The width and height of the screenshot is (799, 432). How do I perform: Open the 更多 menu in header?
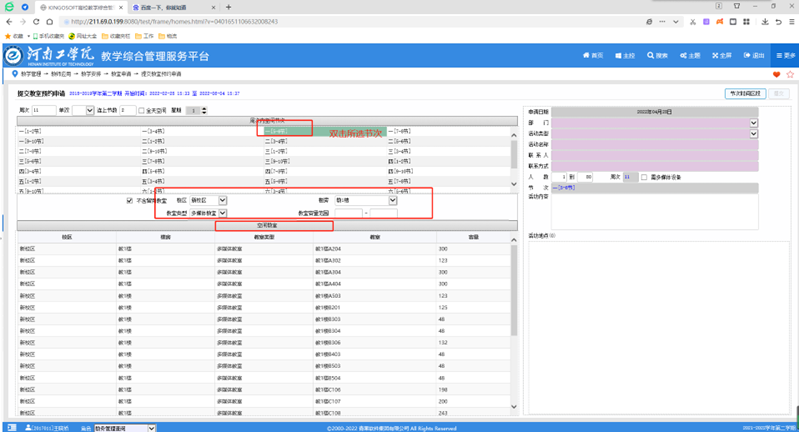tap(784, 56)
